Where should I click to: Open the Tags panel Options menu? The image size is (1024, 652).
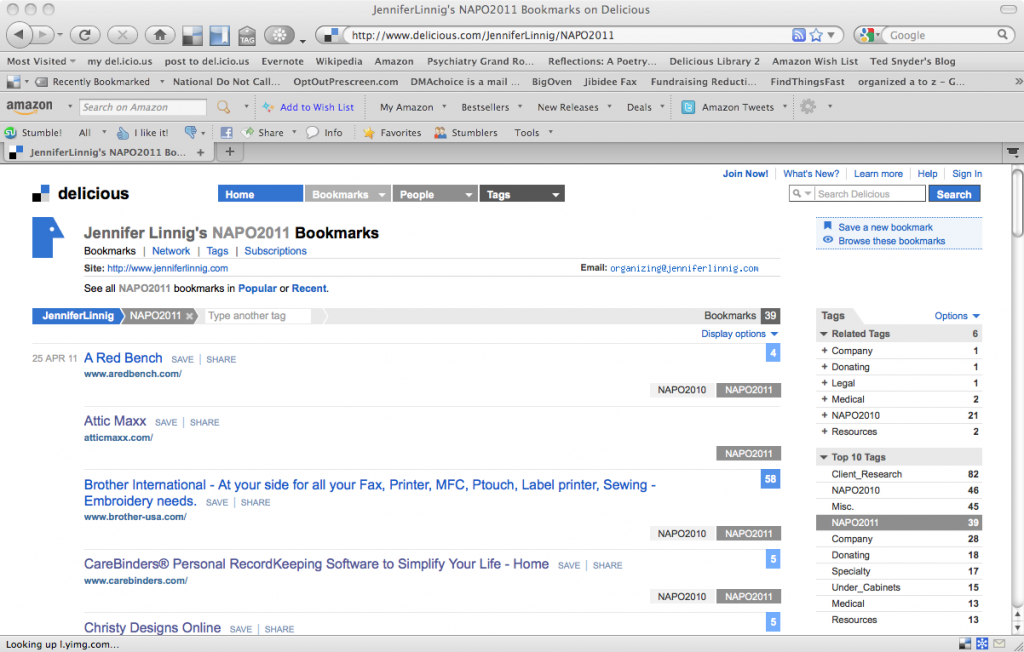tap(957, 316)
